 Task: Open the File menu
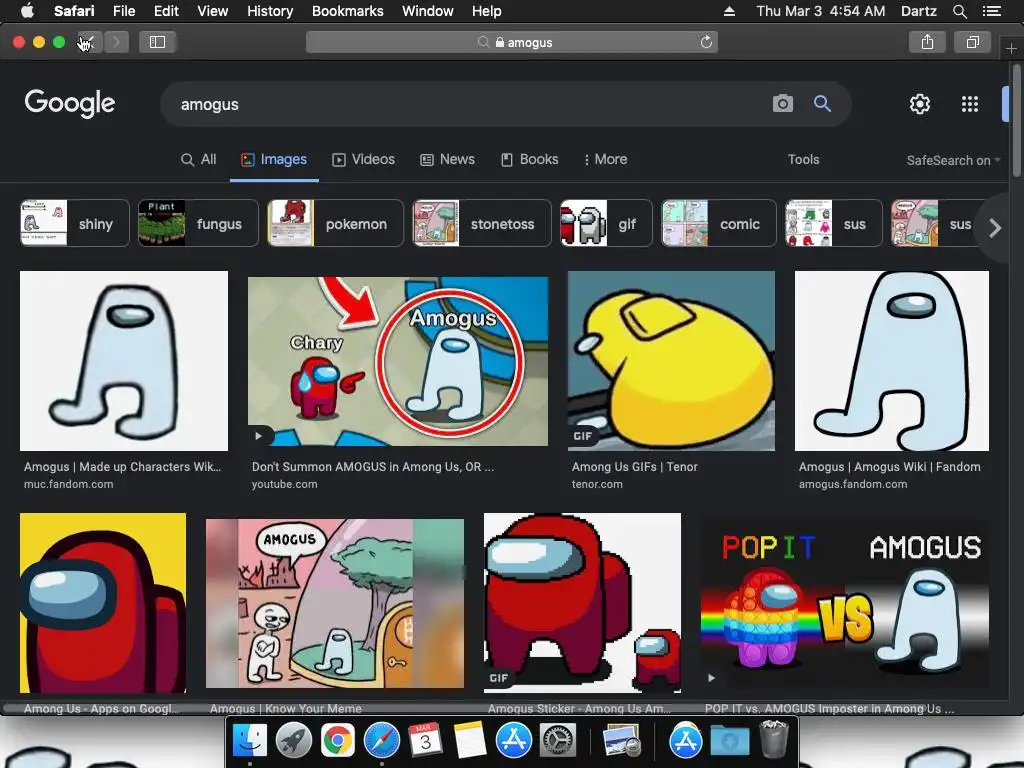click(x=123, y=11)
